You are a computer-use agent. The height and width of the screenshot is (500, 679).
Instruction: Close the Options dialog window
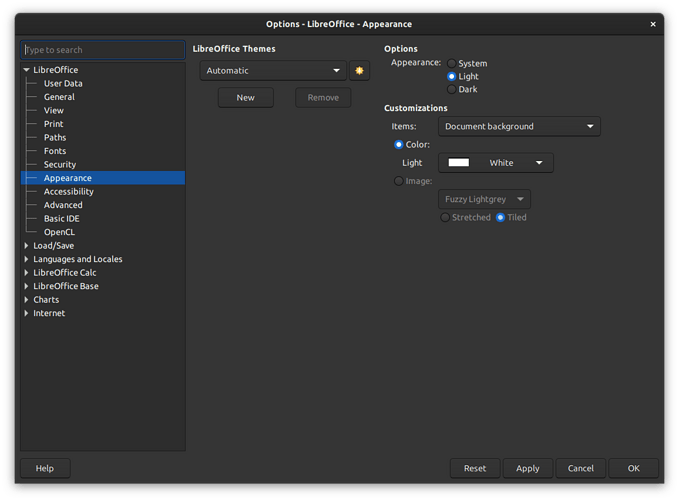tap(653, 24)
